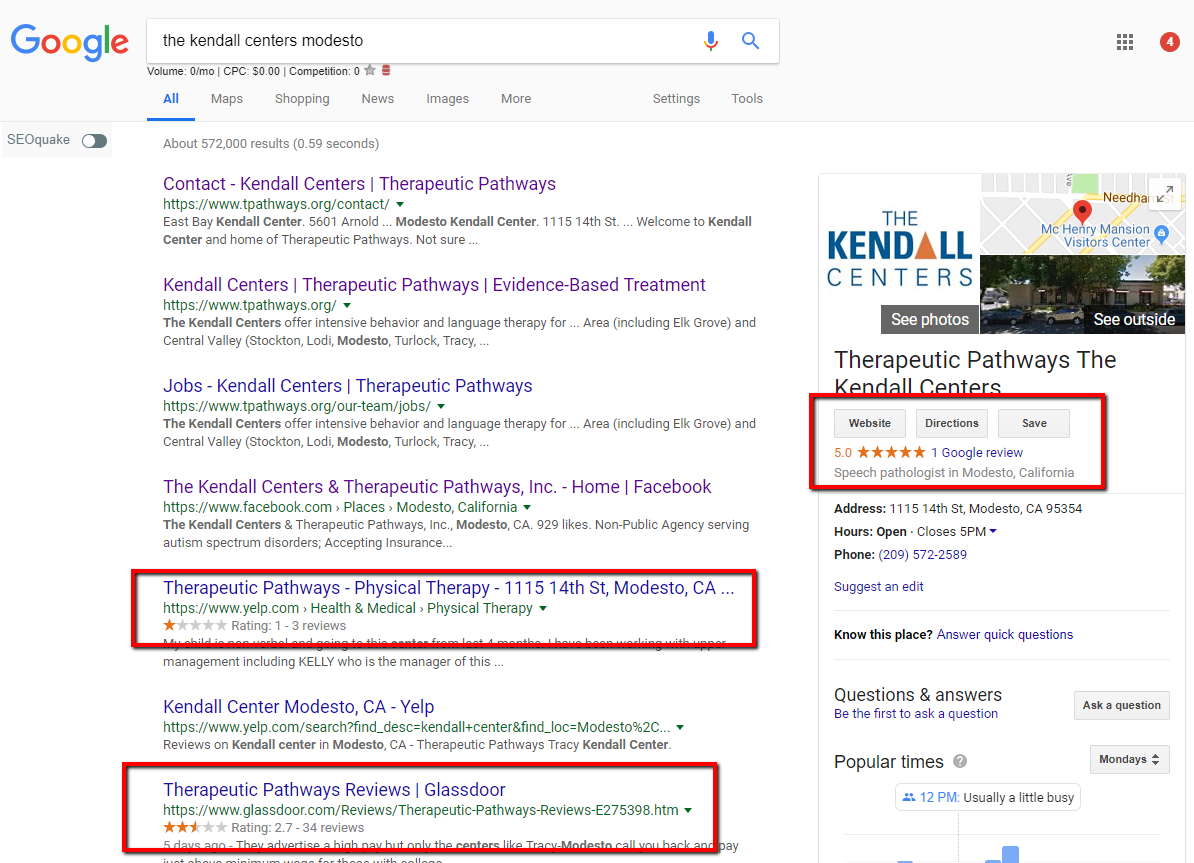Screen dimensions: 1194x863
Task: Click the Address: 1115 14th St, Modesto text
Action: pos(958,509)
